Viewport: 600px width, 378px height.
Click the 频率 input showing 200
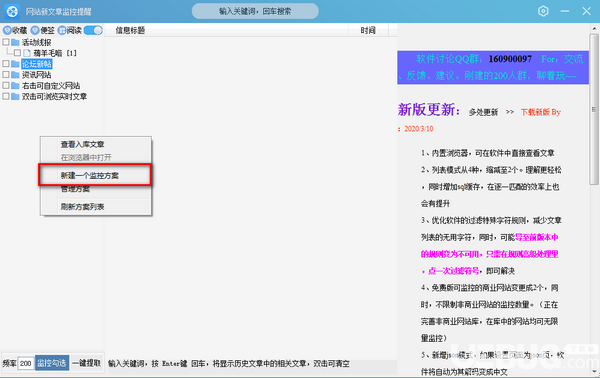26,363
